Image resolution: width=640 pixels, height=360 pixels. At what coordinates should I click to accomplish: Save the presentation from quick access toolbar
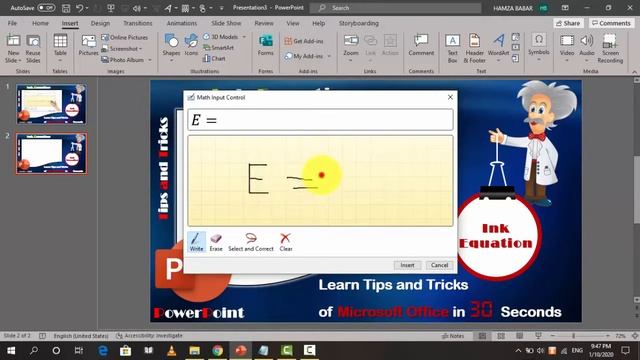click(66, 8)
